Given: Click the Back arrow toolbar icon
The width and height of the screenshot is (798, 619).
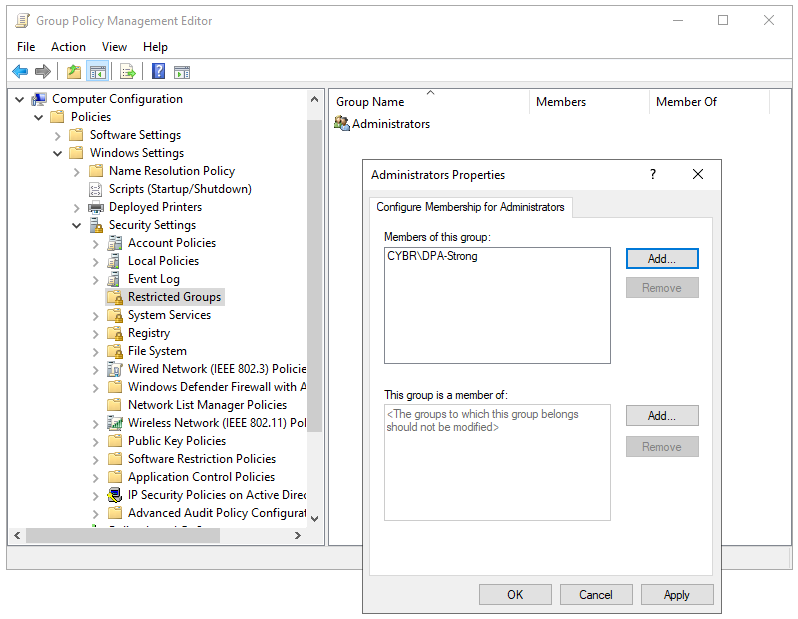Looking at the screenshot, I should 20,71.
